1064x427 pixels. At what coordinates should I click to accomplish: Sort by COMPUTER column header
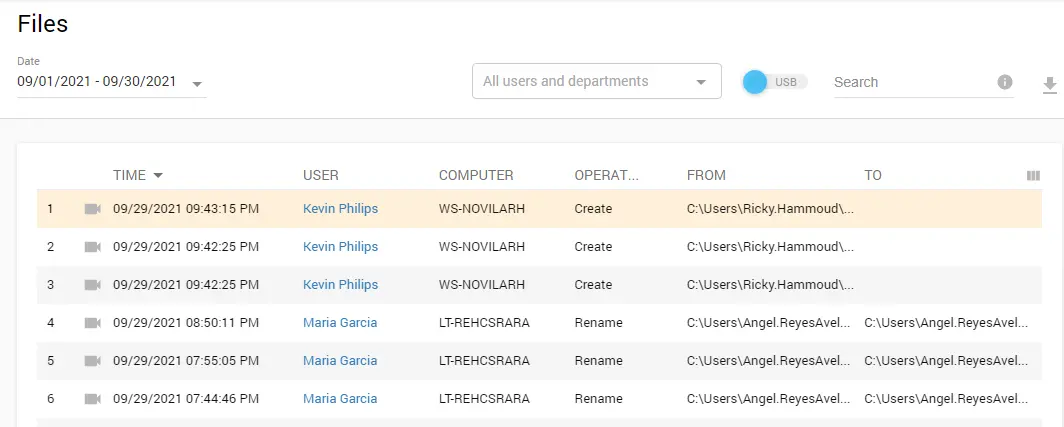476,175
